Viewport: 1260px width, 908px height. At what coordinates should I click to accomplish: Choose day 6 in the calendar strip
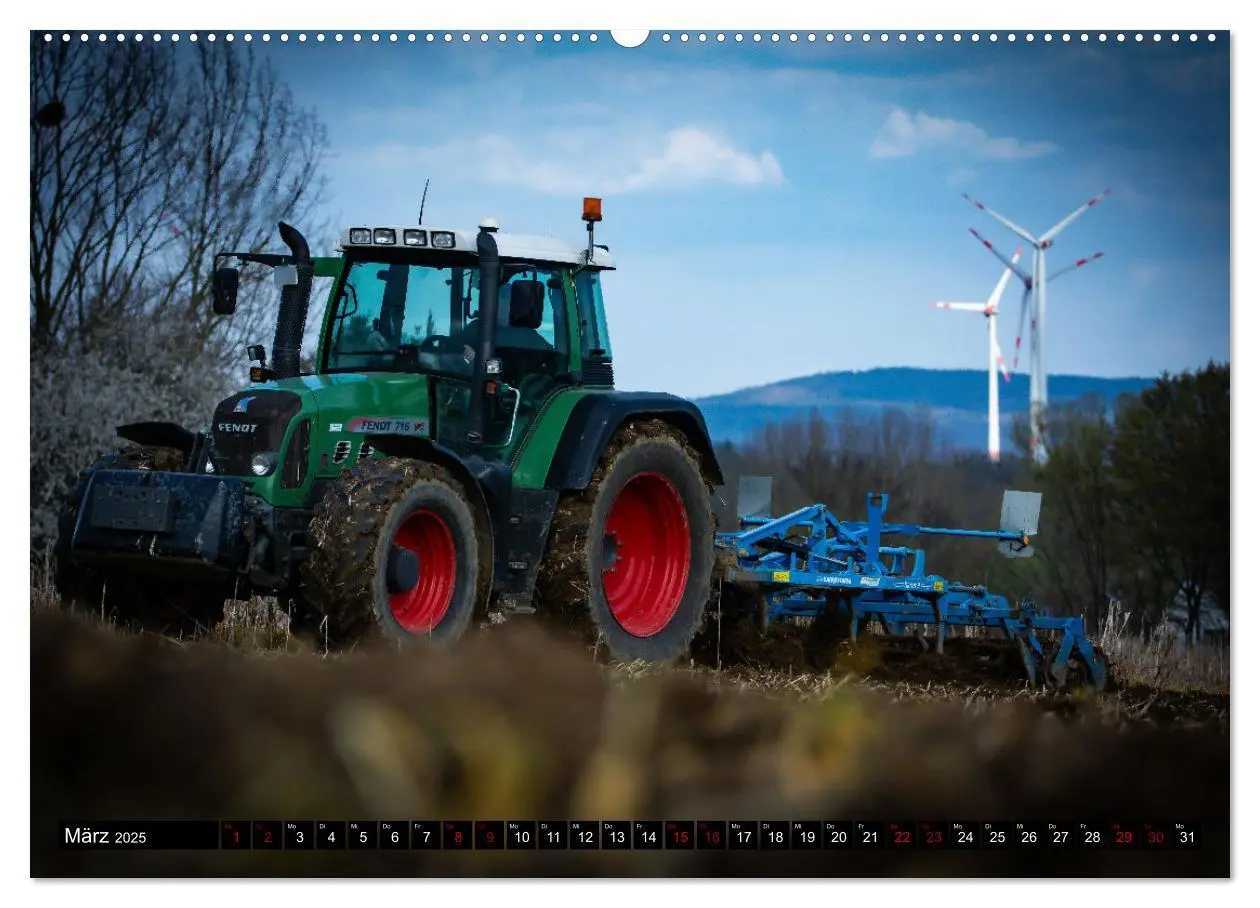click(394, 836)
